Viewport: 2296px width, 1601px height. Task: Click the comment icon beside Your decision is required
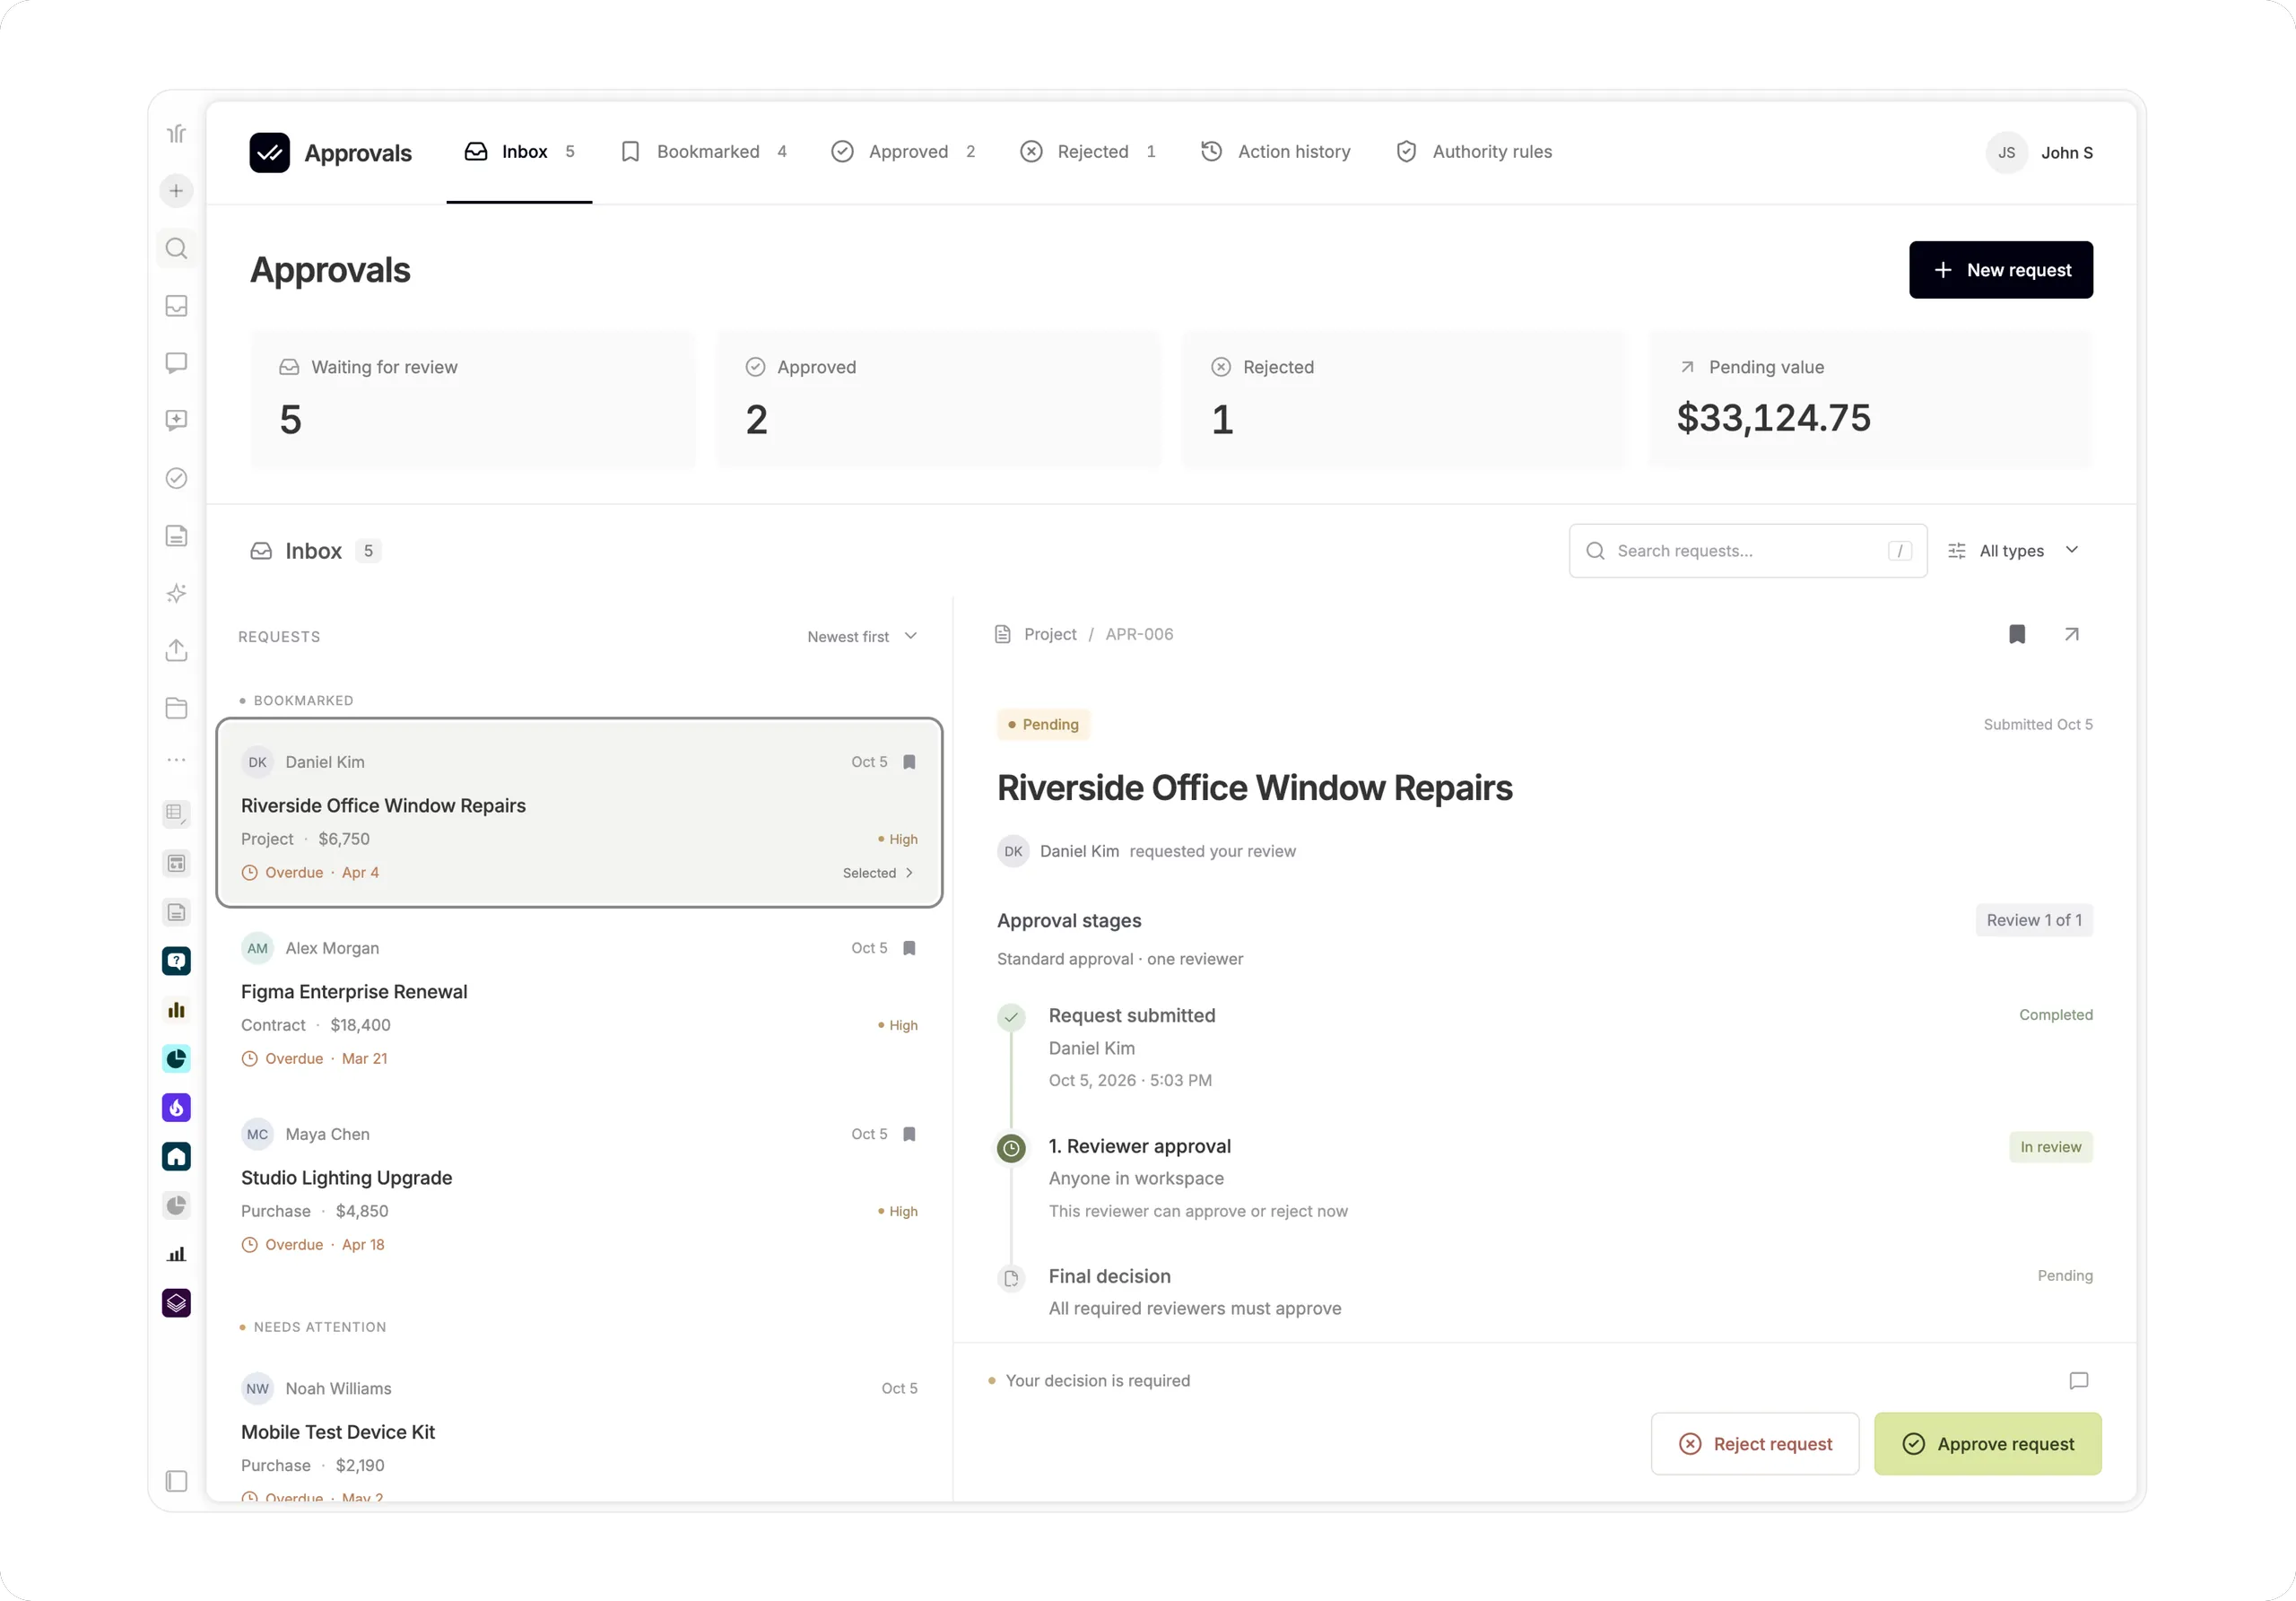2078,1381
